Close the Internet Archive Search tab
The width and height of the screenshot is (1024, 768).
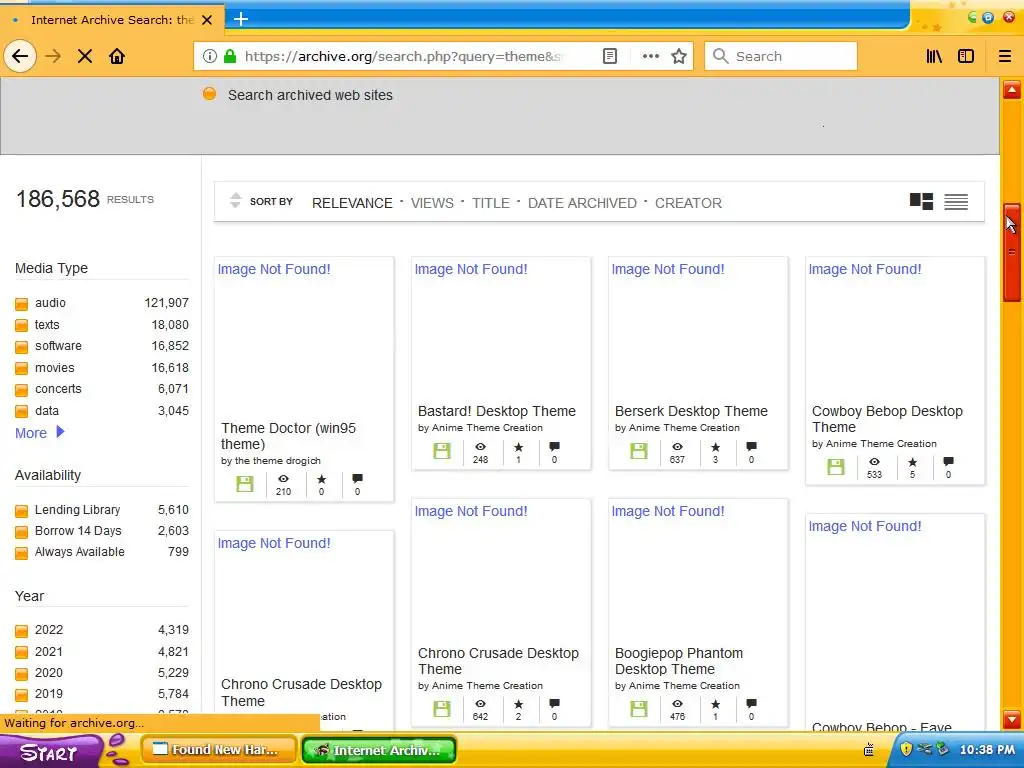click(207, 20)
